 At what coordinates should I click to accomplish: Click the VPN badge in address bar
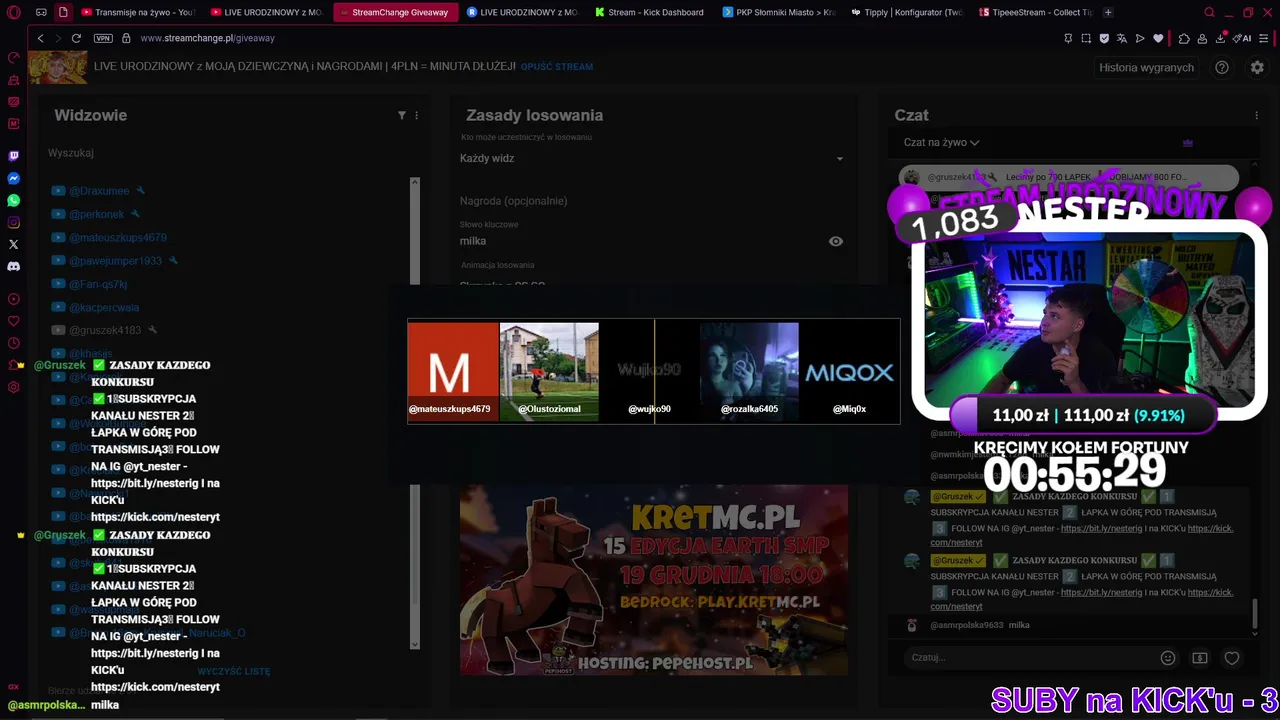point(103,38)
